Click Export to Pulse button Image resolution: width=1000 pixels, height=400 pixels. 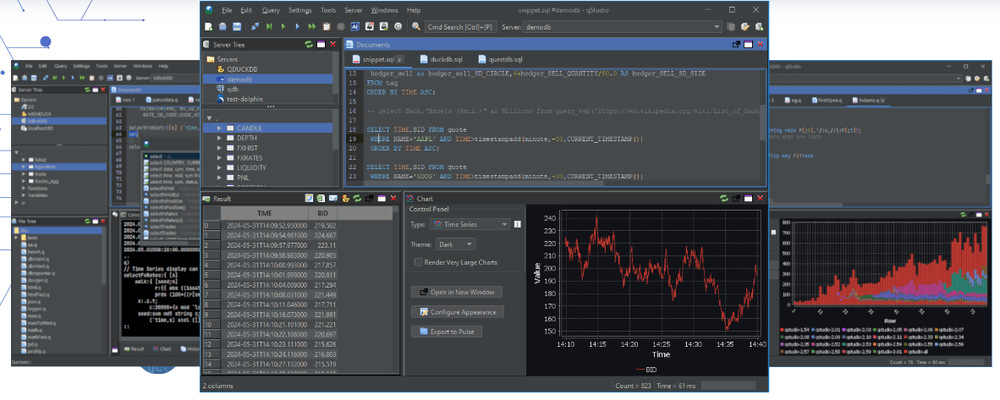coord(446,332)
